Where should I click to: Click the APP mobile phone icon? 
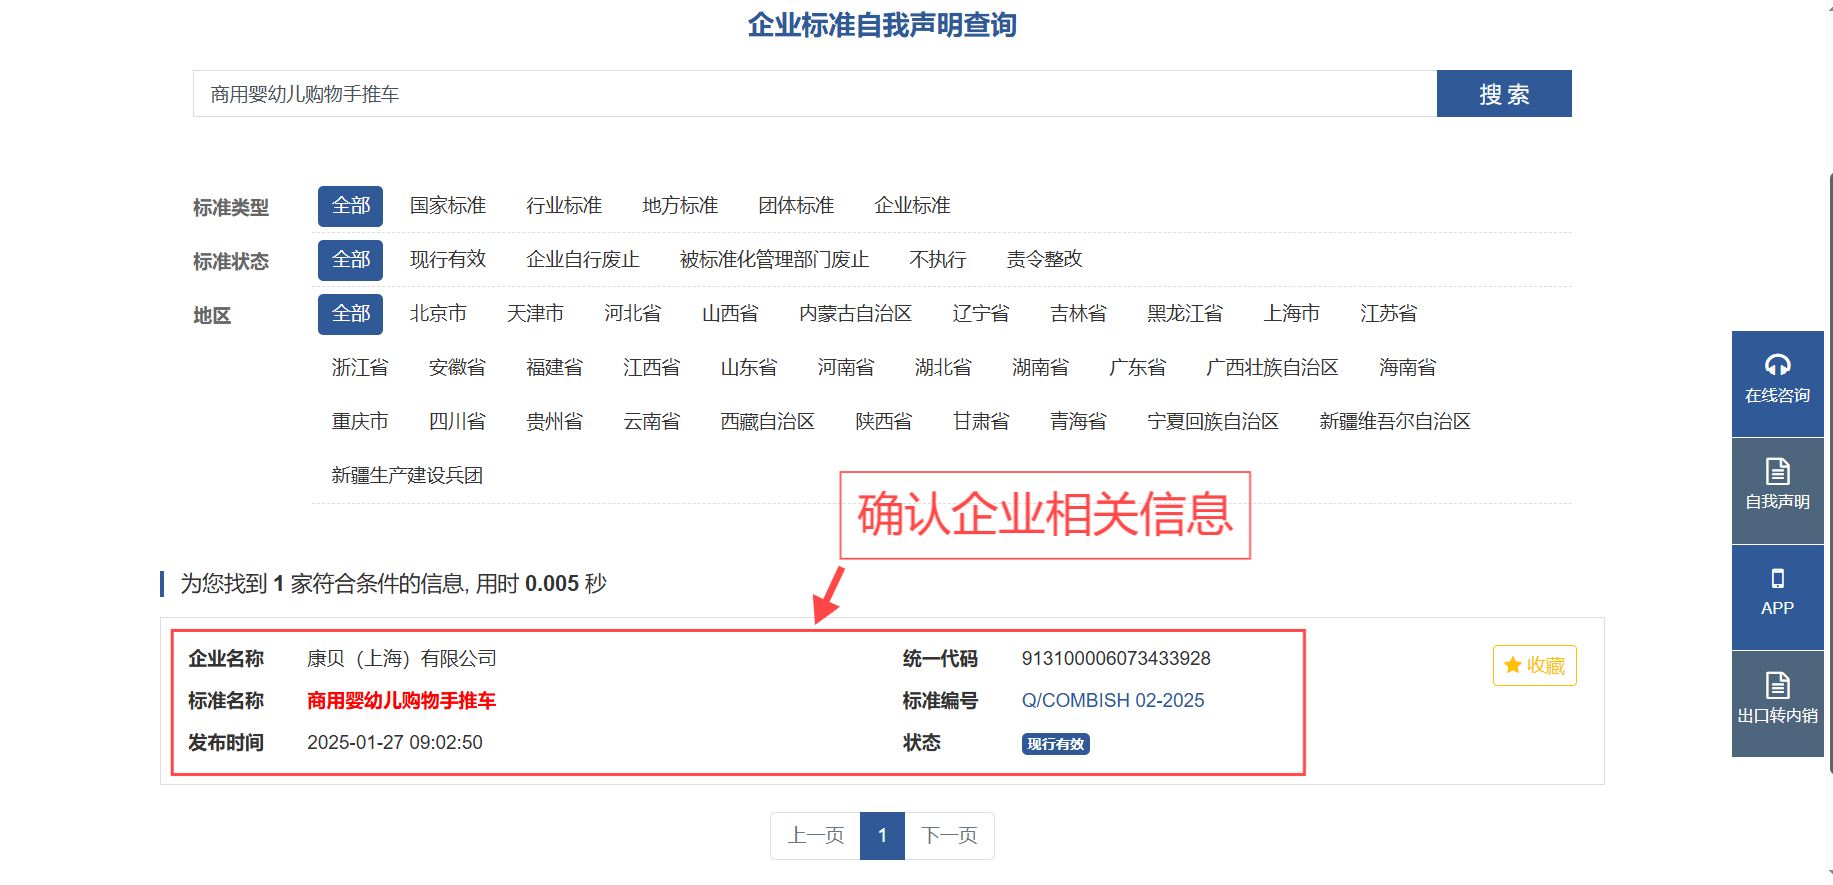click(x=1777, y=579)
